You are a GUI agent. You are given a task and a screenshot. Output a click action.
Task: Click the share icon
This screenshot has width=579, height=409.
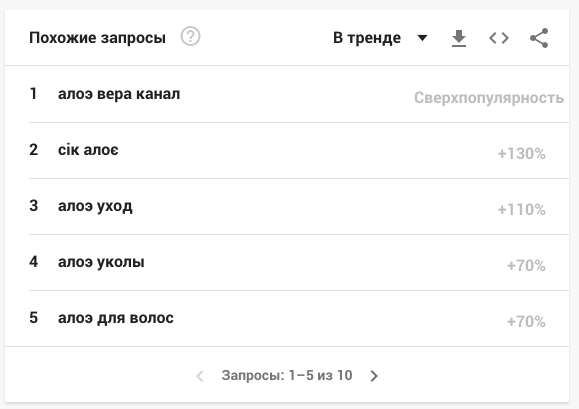[x=539, y=38]
